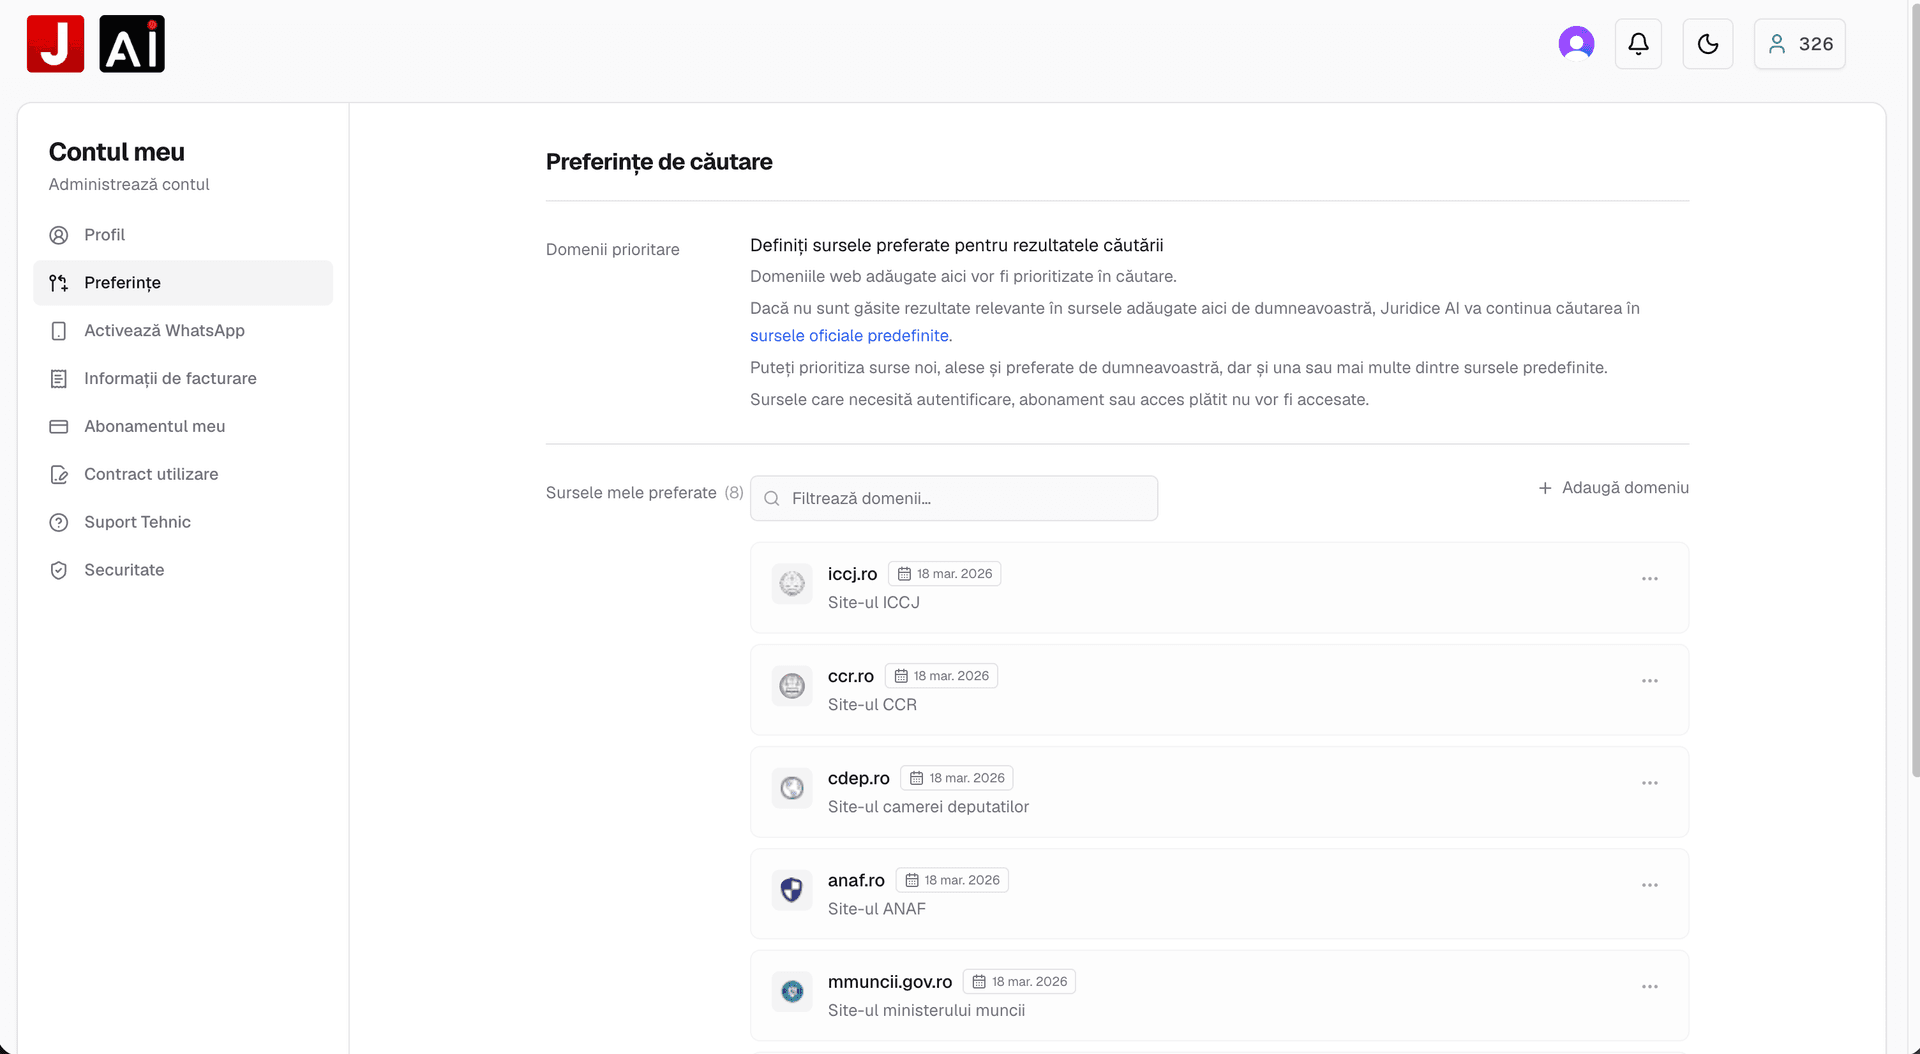Image resolution: width=1920 pixels, height=1054 pixels.
Task: Click the Abonamentul meu card icon
Action: click(59, 426)
